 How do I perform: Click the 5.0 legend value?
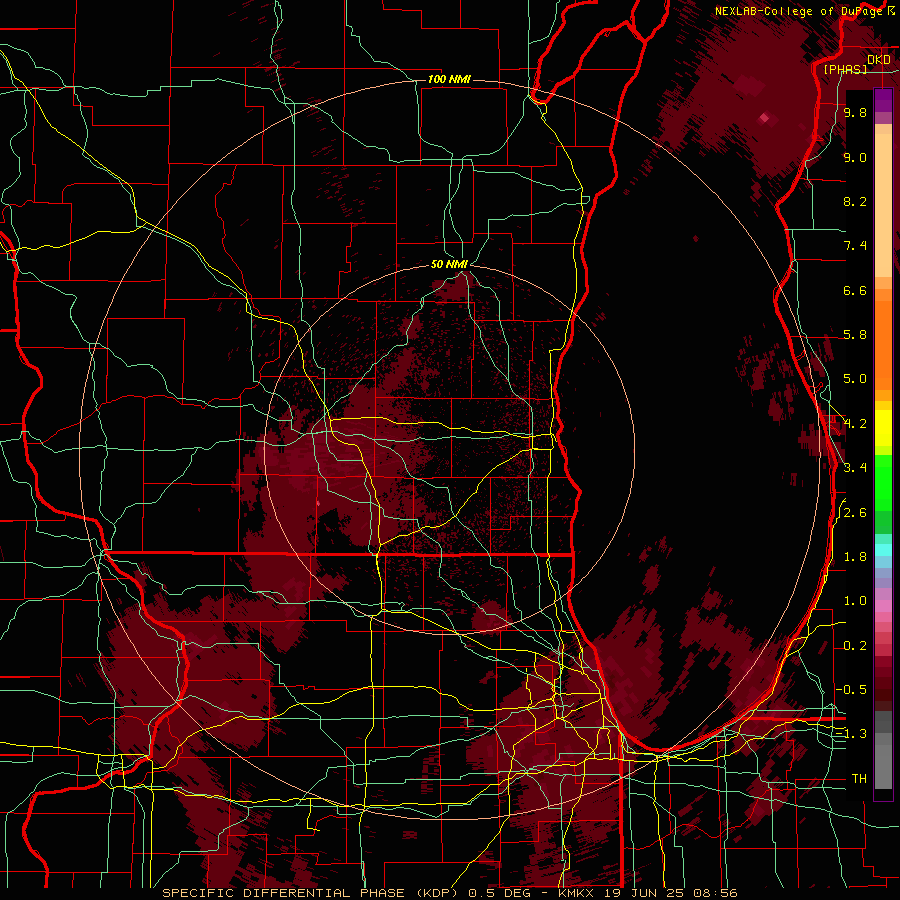(855, 379)
